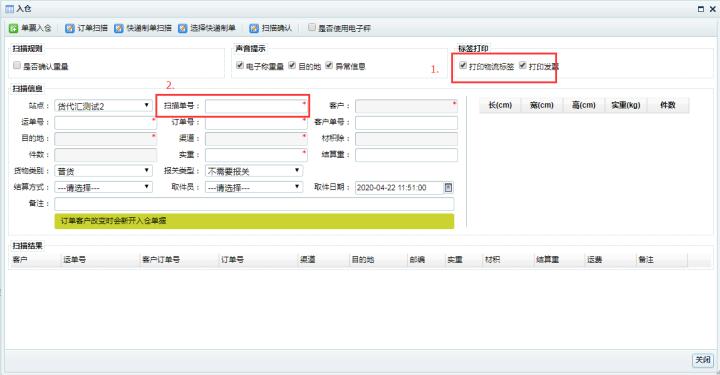Click 结算重 column in results table

point(559,260)
